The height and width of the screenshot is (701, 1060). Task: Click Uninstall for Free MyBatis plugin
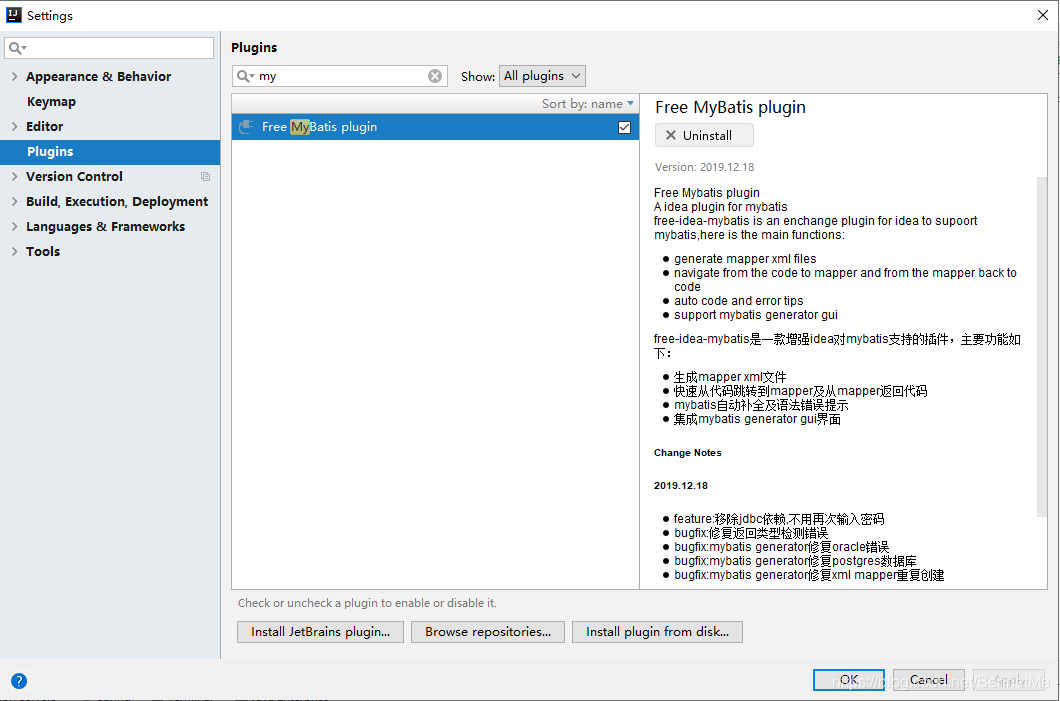tap(704, 135)
